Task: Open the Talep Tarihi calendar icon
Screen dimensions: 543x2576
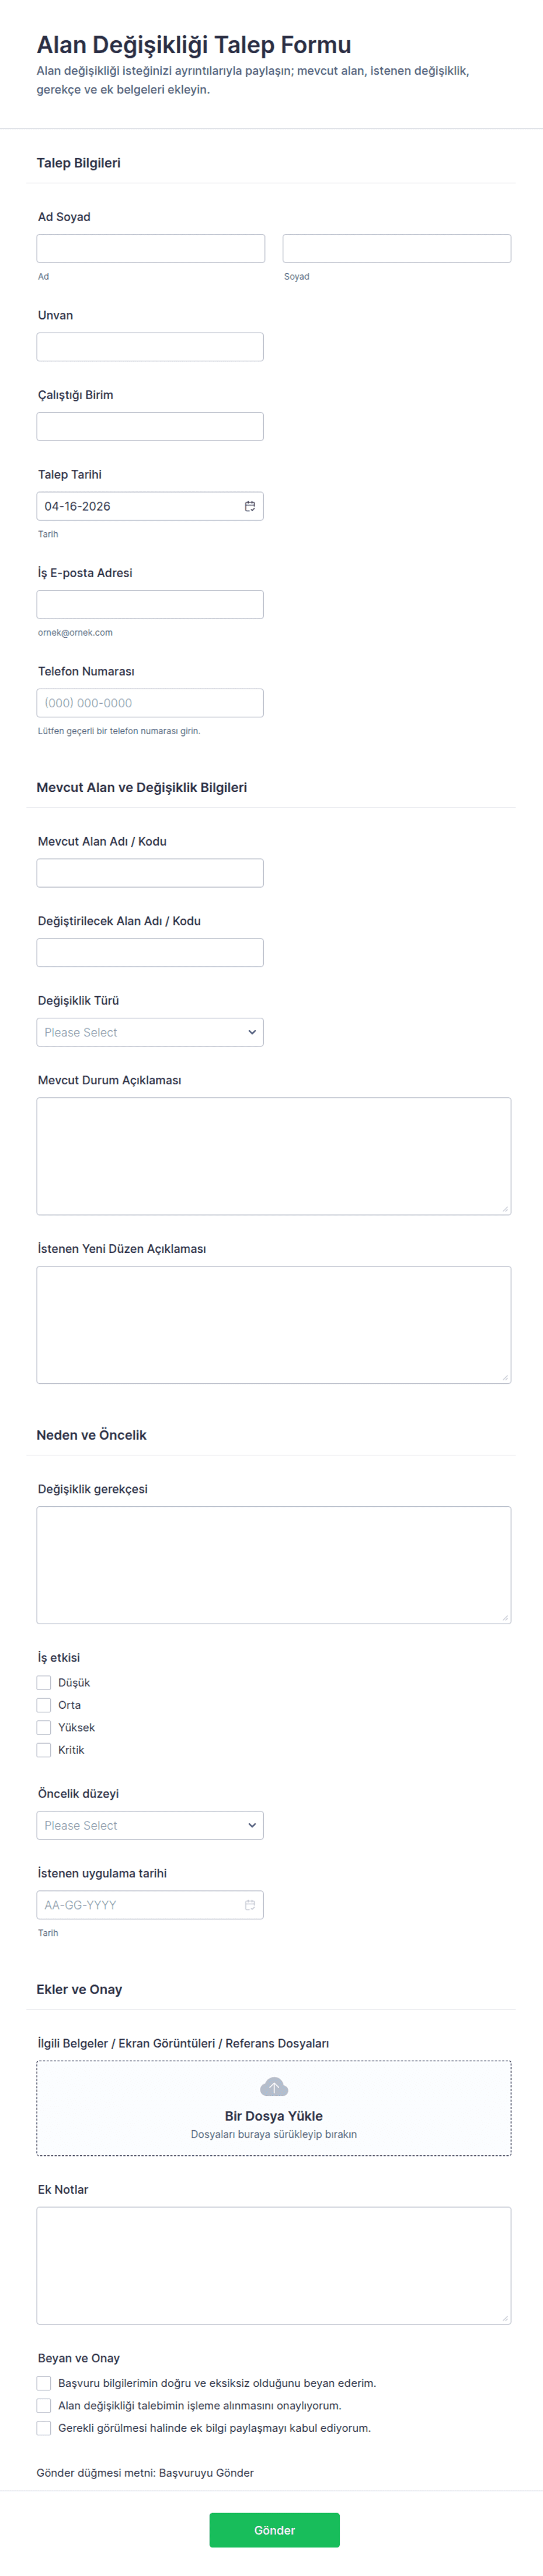Action: tap(250, 506)
